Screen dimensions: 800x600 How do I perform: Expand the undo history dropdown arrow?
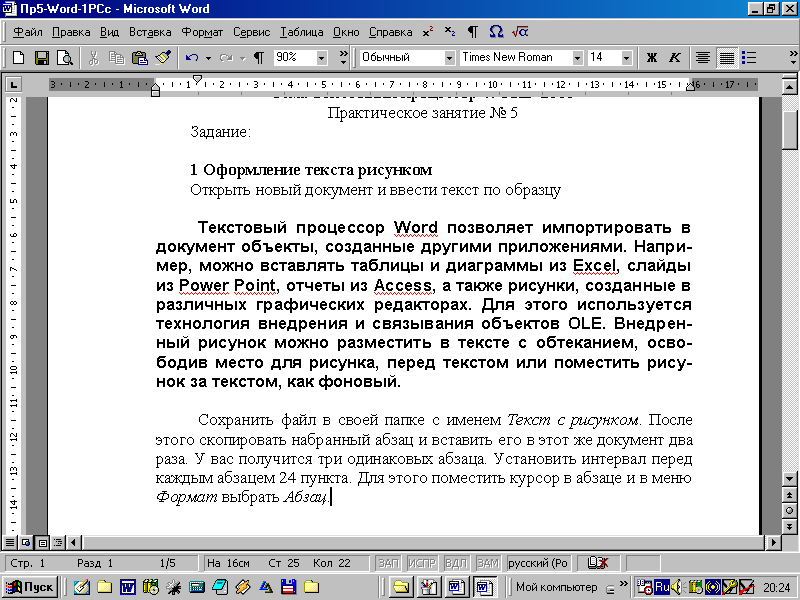(x=208, y=58)
